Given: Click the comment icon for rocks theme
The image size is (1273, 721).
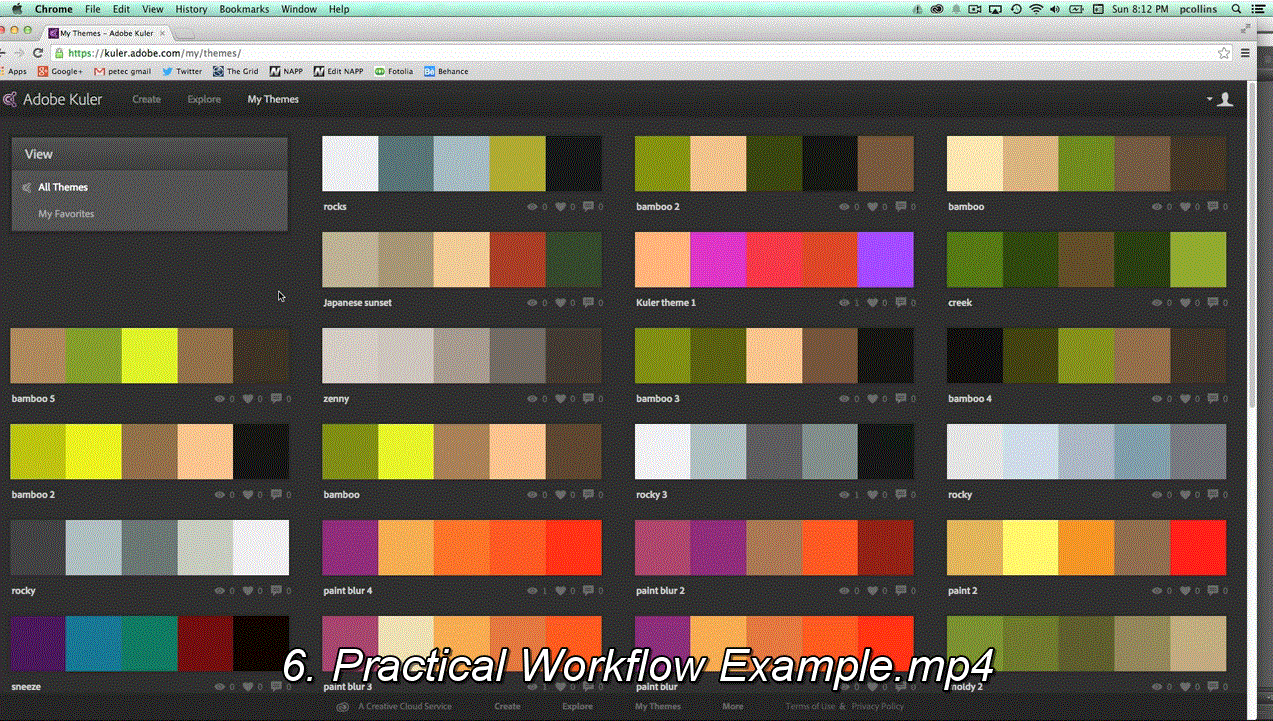Looking at the screenshot, I should pyautogui.click(x=588, y=207).
